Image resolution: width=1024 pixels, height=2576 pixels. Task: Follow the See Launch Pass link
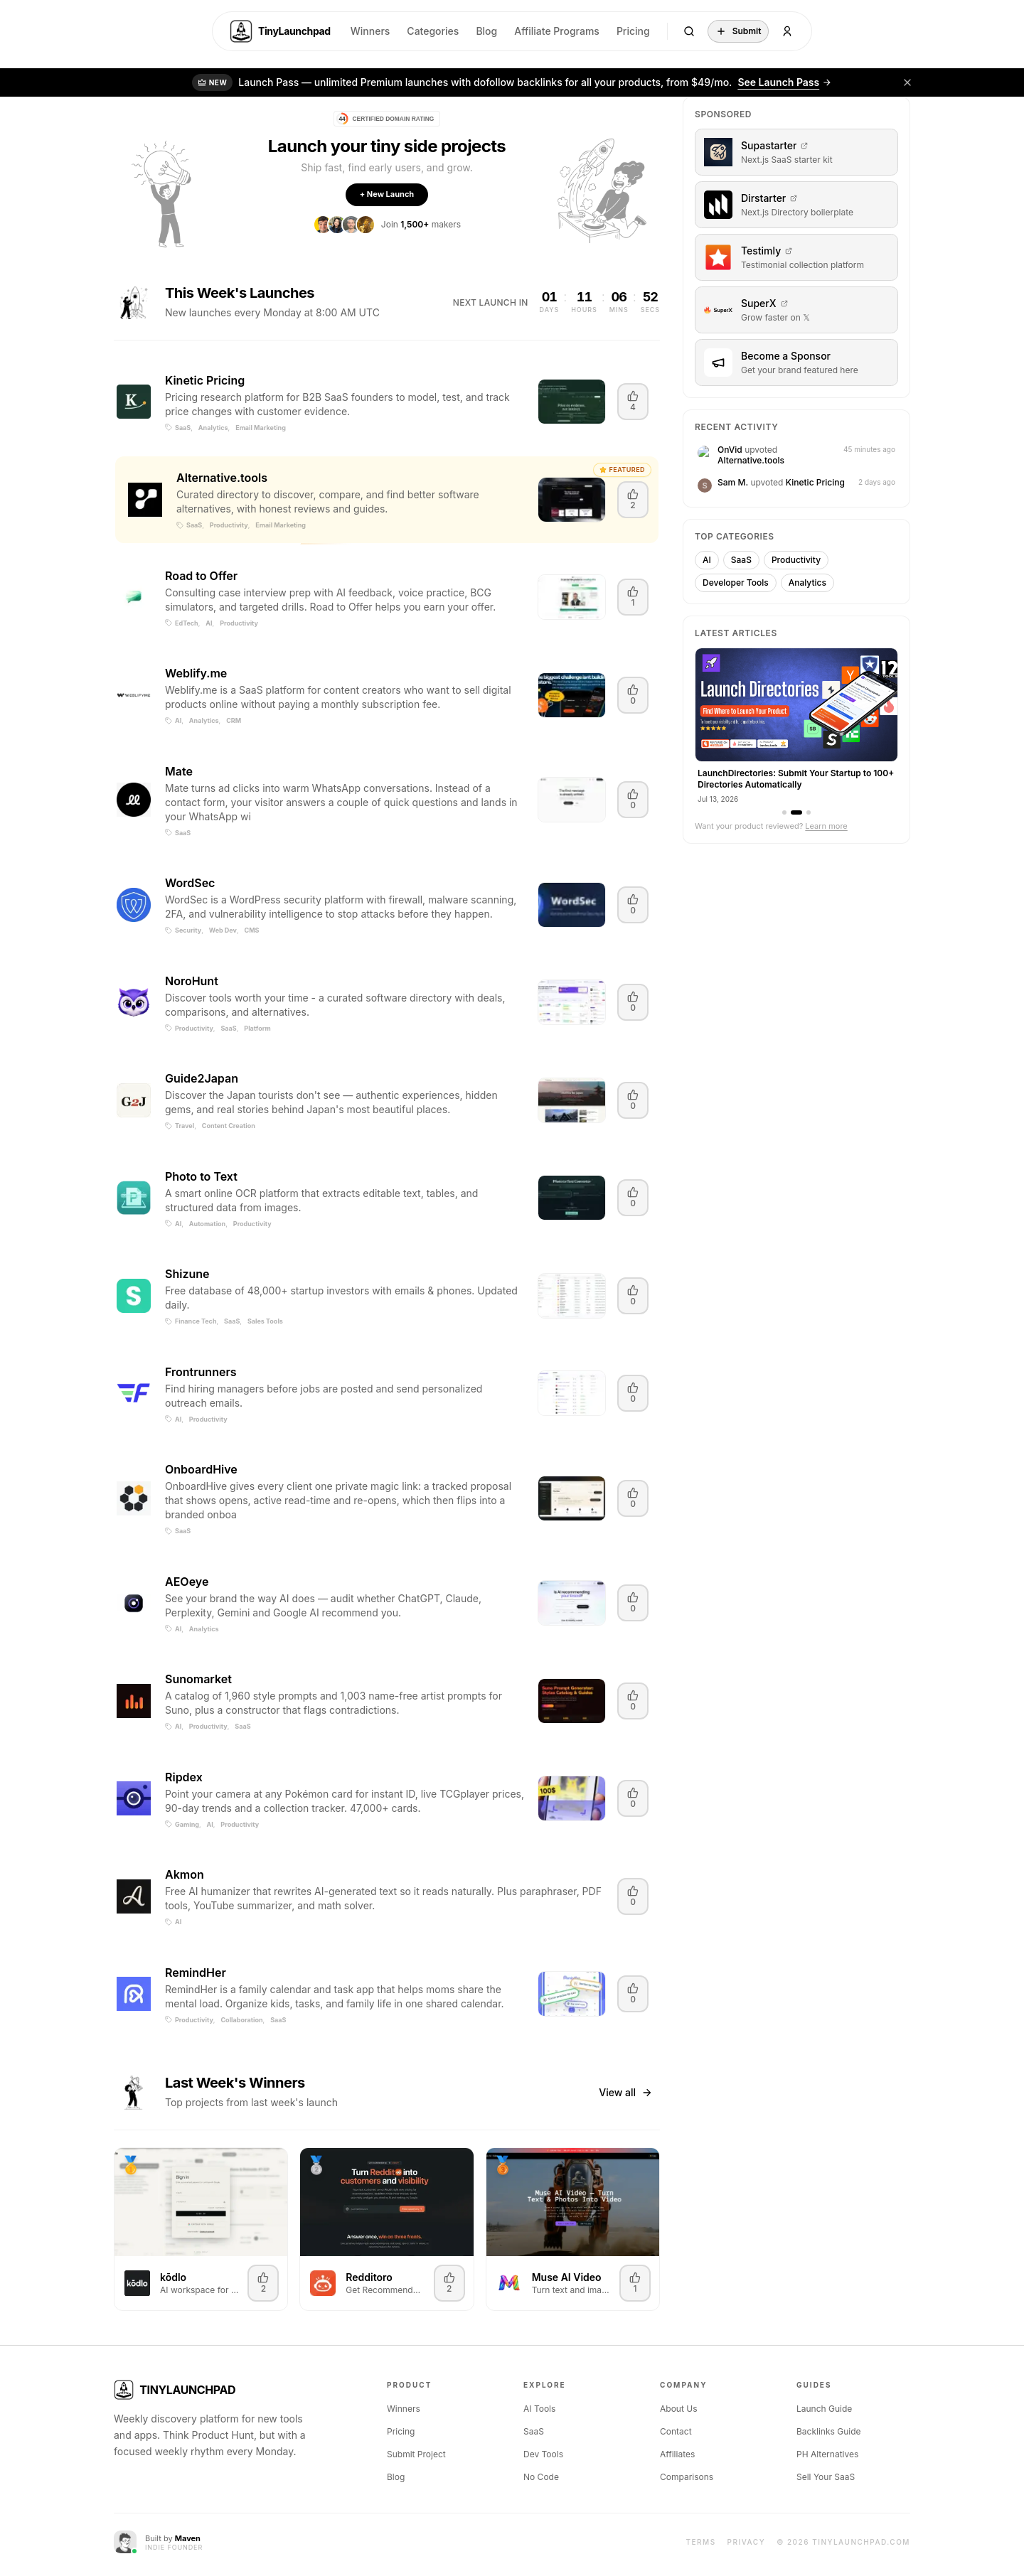coord(784,82)
